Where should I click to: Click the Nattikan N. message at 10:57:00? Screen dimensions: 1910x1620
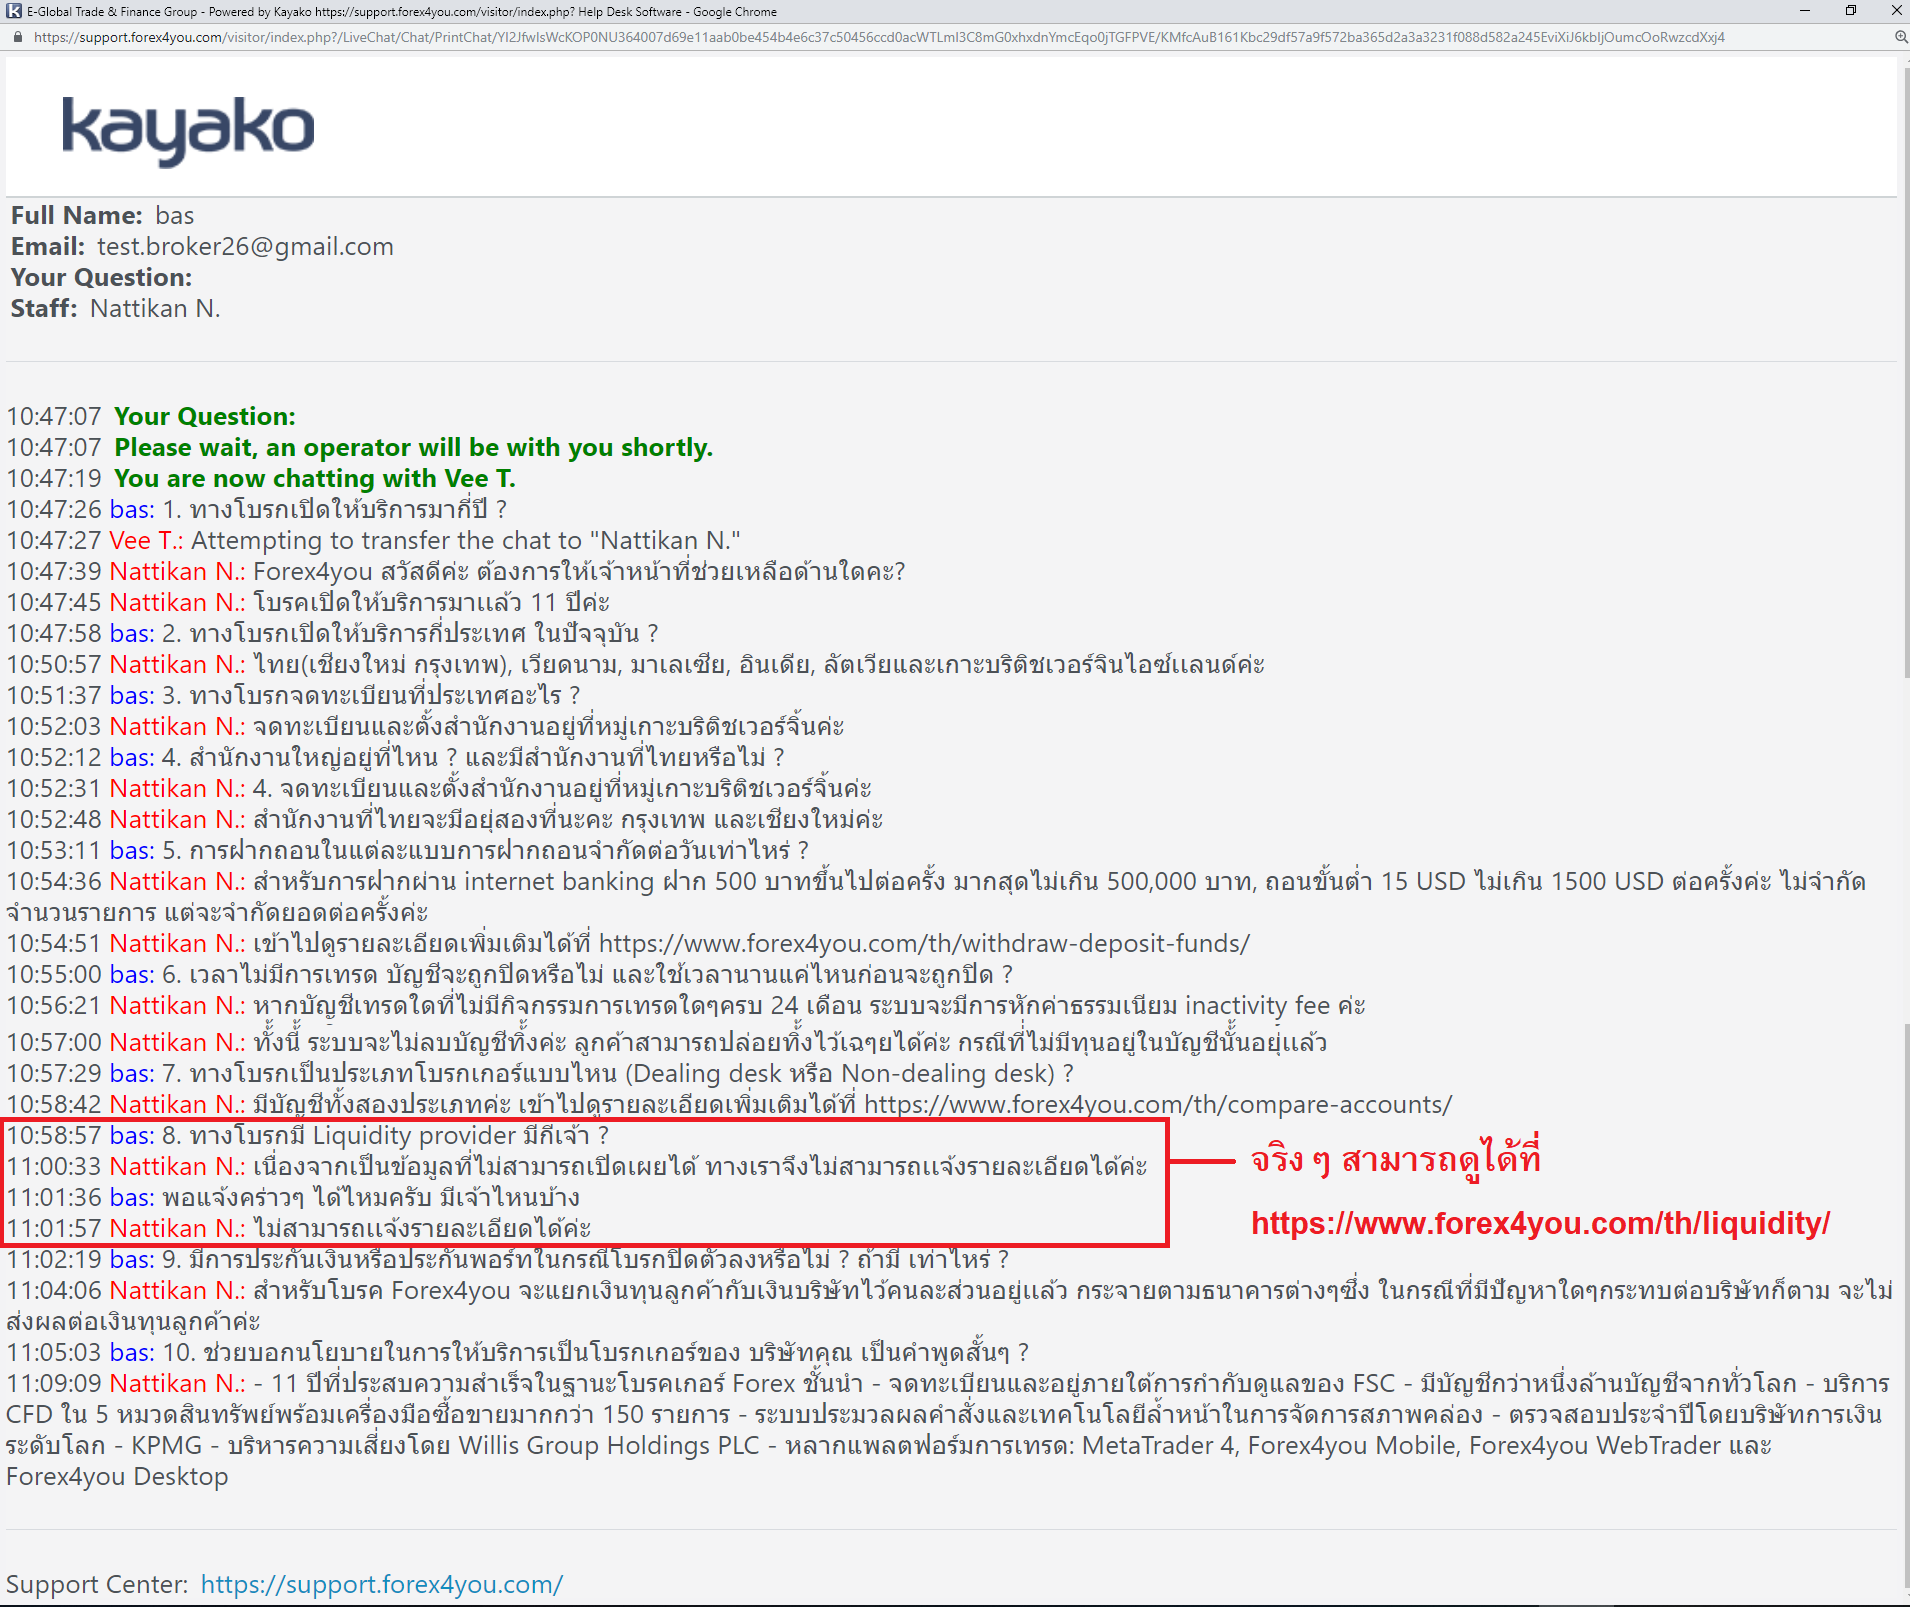667,1042
